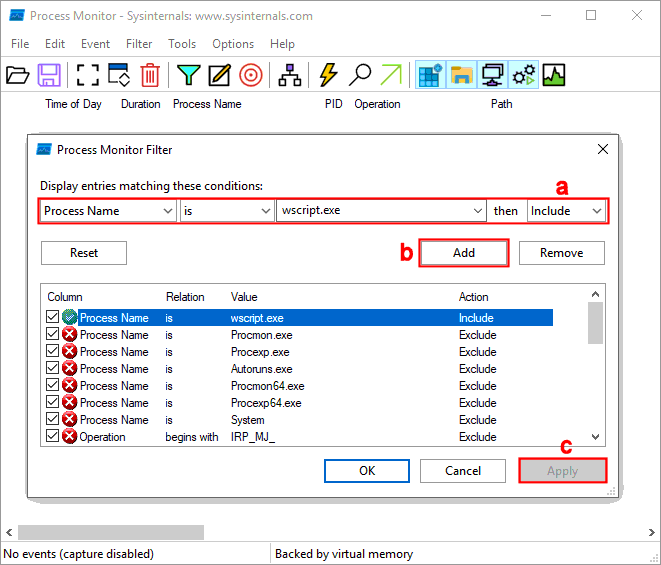This screenshot has width=661, height=565.
Task: Open the Include action dropdown
Action: [x=566, y=211]
